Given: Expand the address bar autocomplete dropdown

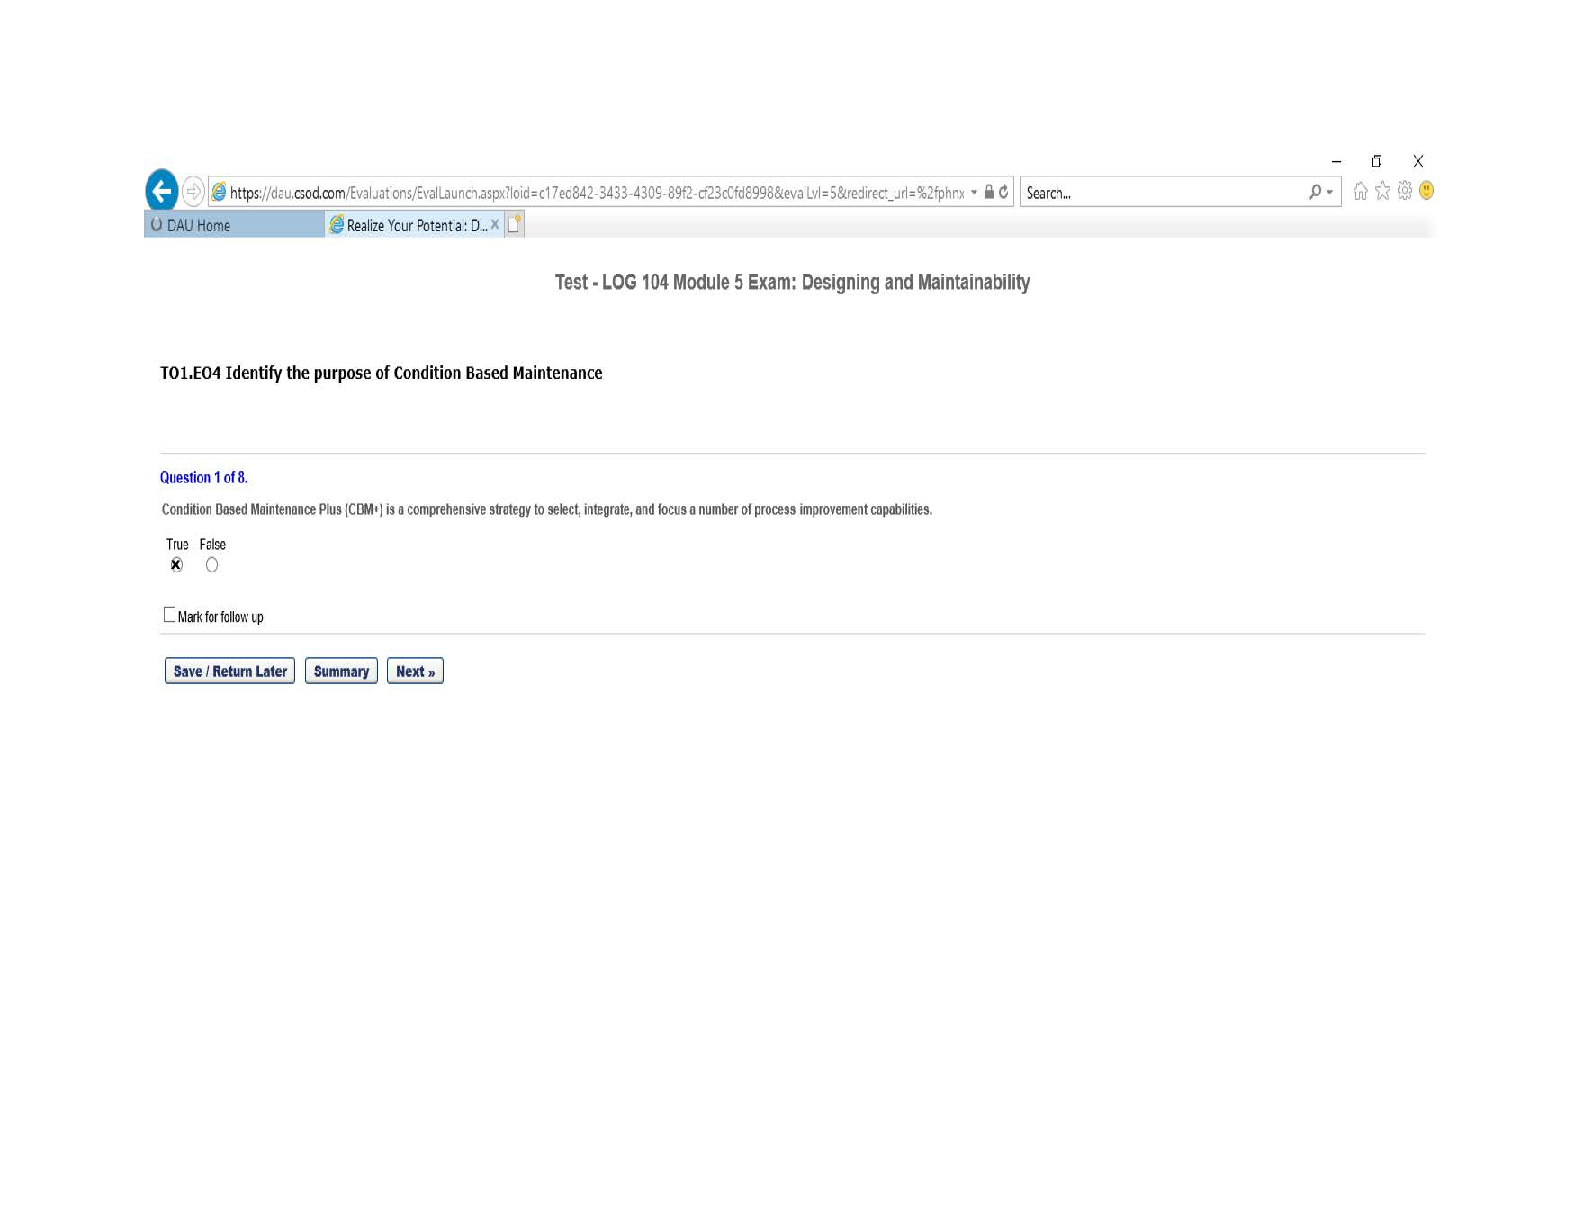Looking at the screenshot, I should 974,192.
